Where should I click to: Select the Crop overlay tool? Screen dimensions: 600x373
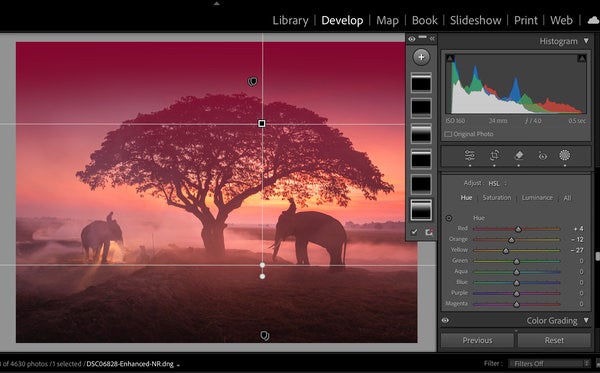pyautogui.click(x=494, y=155)
